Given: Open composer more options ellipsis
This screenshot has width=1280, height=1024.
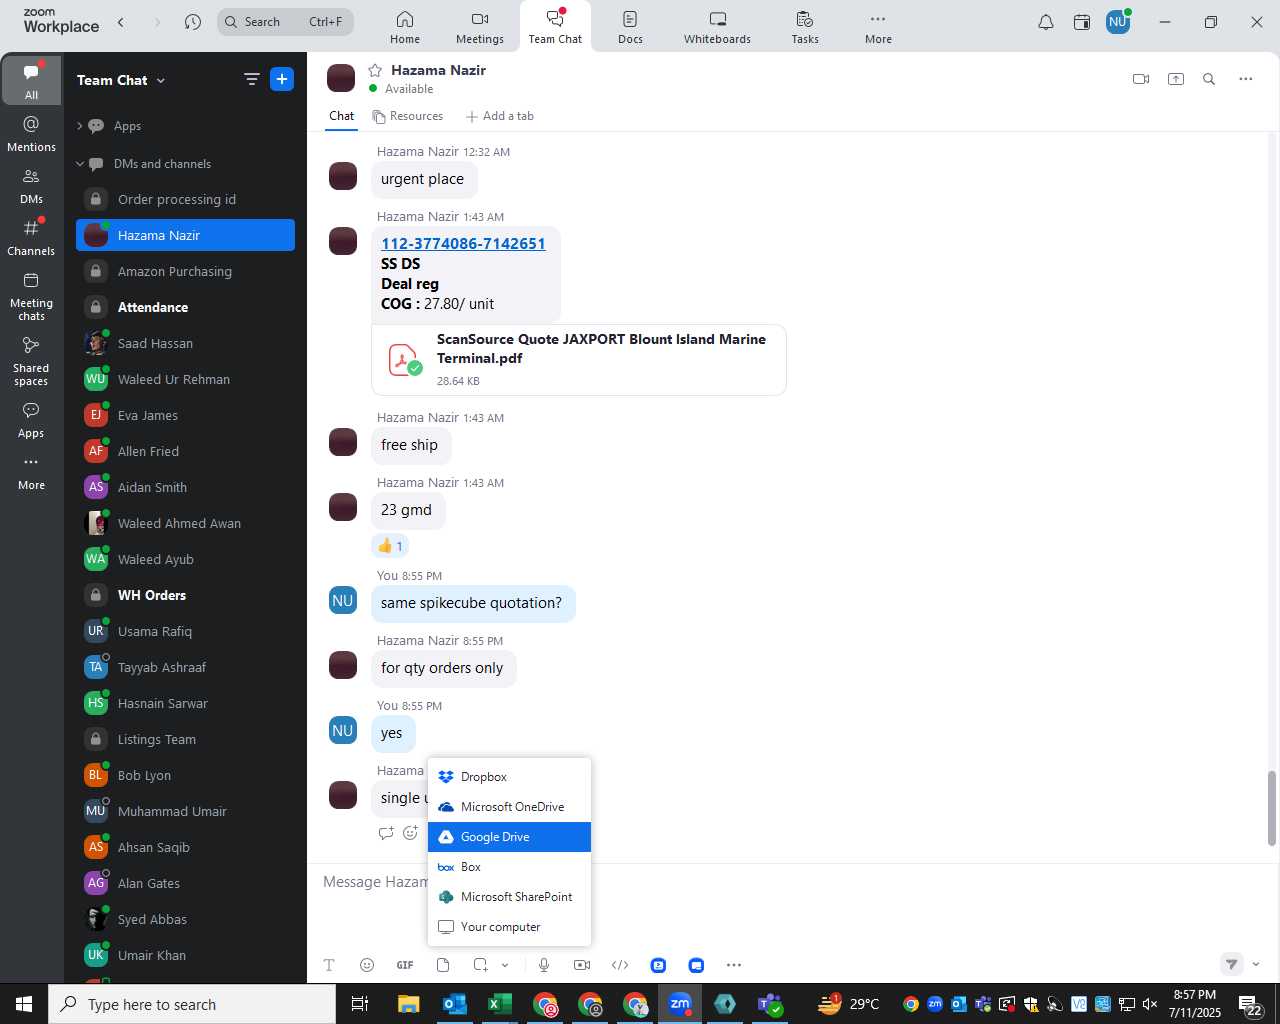Looking at the screenshot, I should pyautogui.click(x=734, y=965).
